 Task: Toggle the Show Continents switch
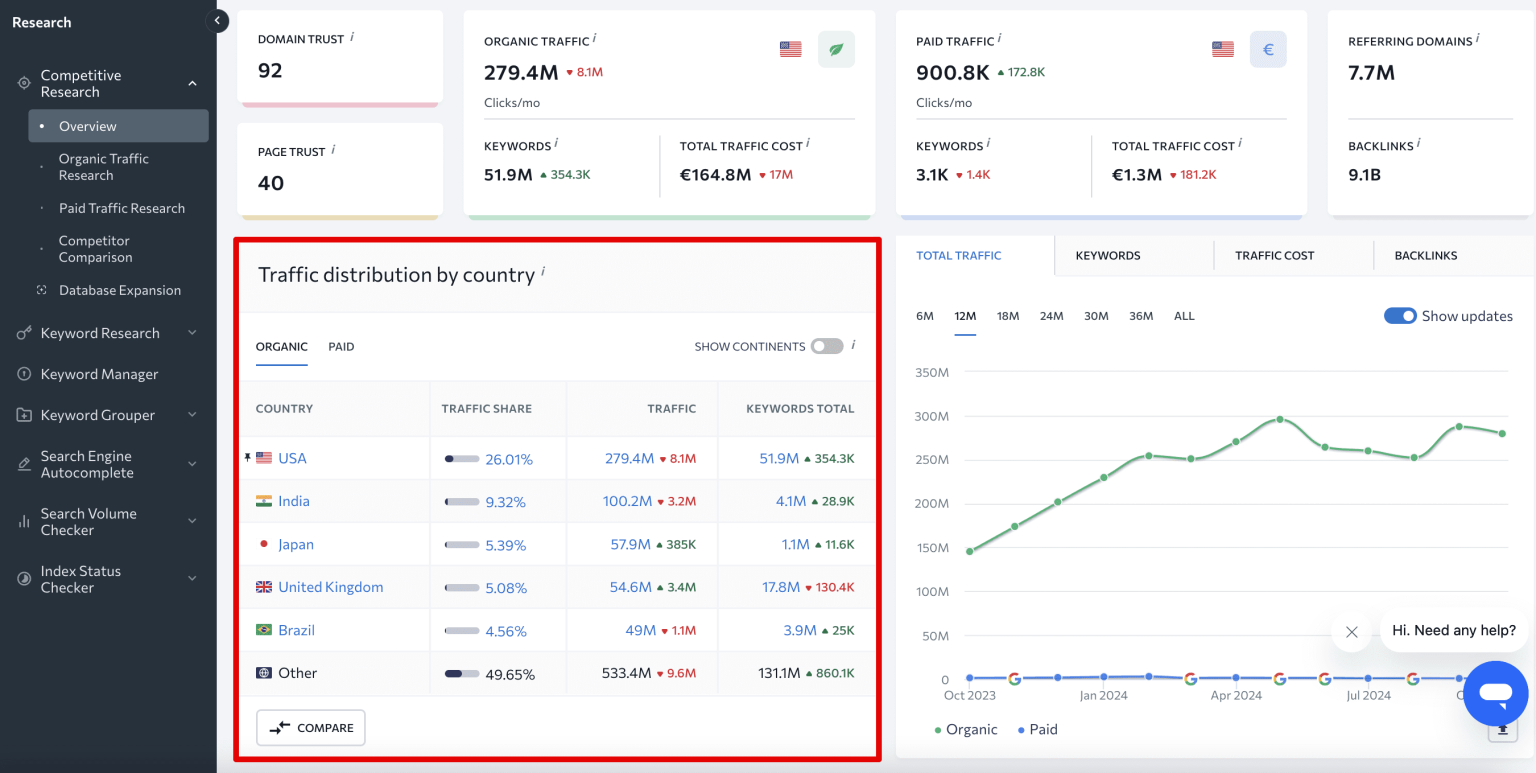click(x=826, y=346)
